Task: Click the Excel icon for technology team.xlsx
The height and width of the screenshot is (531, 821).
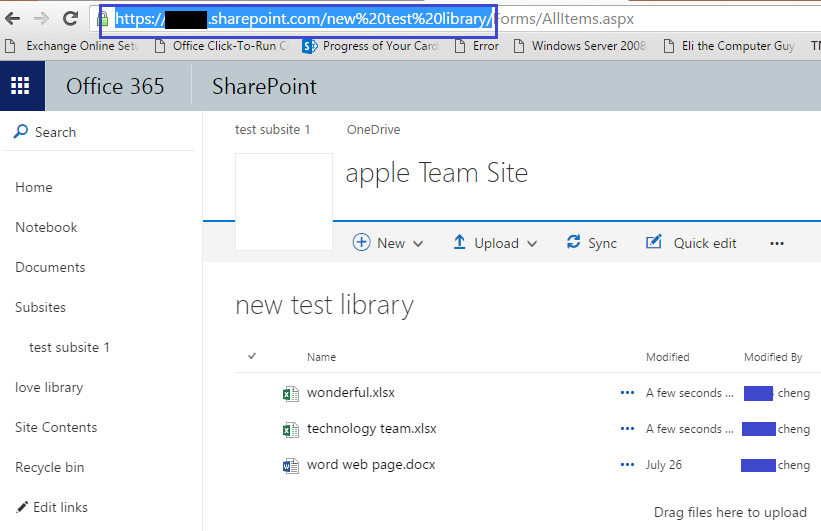Action: 291,429
